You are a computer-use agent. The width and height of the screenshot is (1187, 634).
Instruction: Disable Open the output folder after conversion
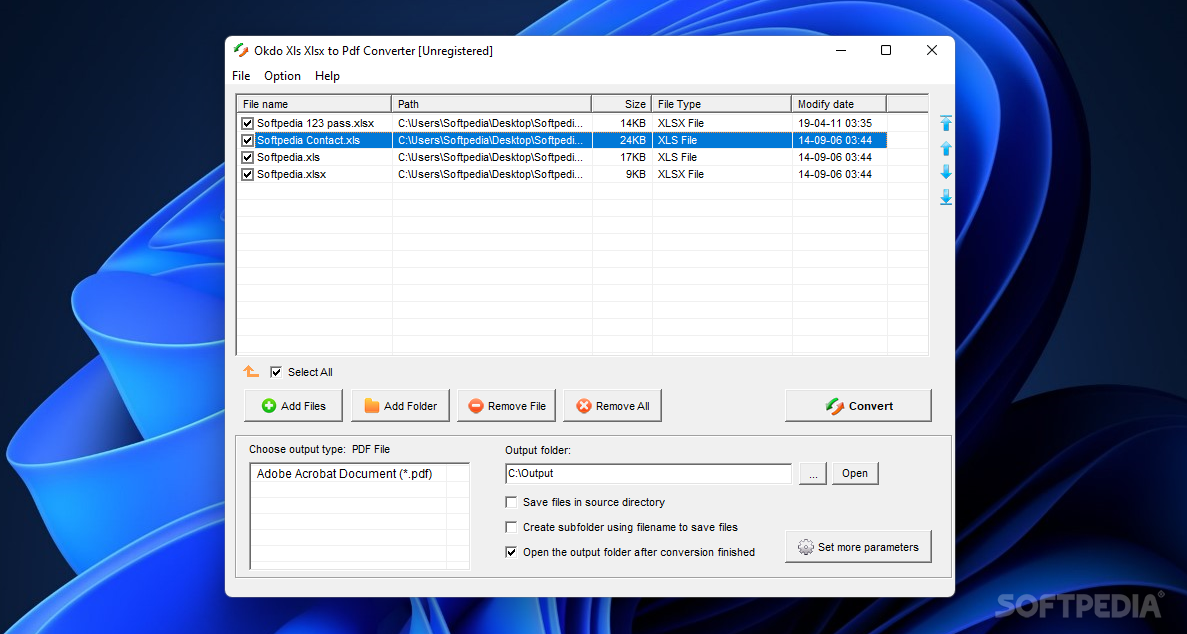511,552
